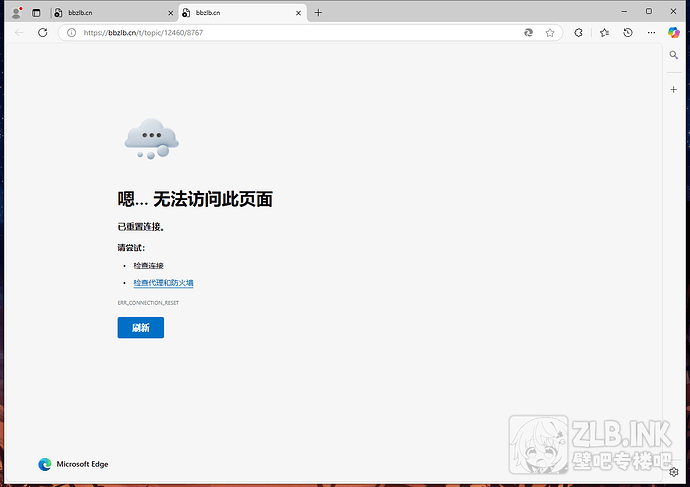Open the 检查代理和防火墙 link
This screenshot has height=487, width=690.
pos(163,283)
